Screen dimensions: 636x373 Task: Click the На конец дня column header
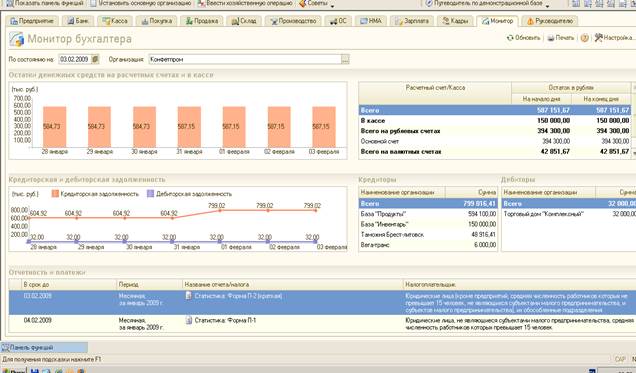click(x=601, y=99)
